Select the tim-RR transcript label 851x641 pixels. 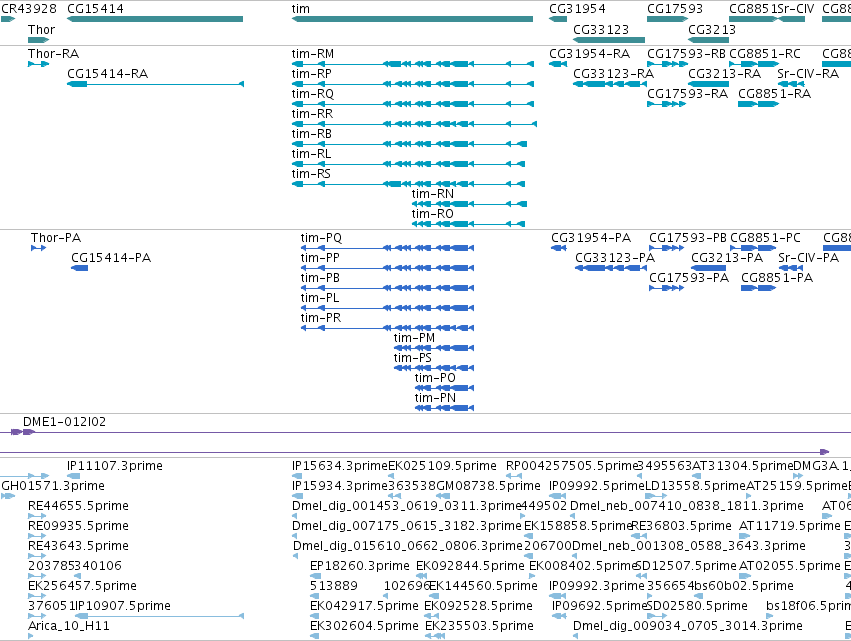(x=313, y=114)
